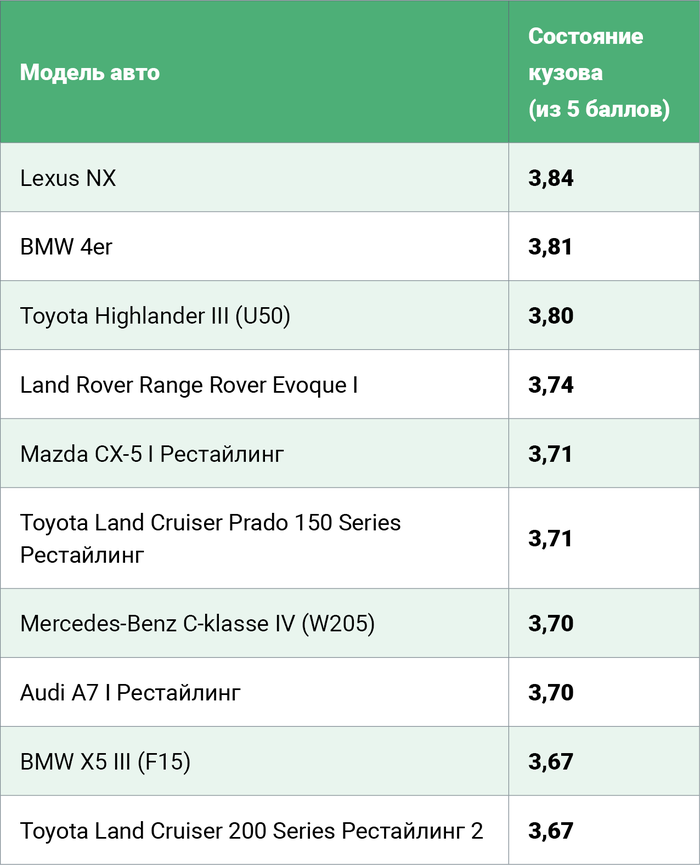Click the Audi A7 score value
This screenshot has width=700, height=865.
(550, 692)
